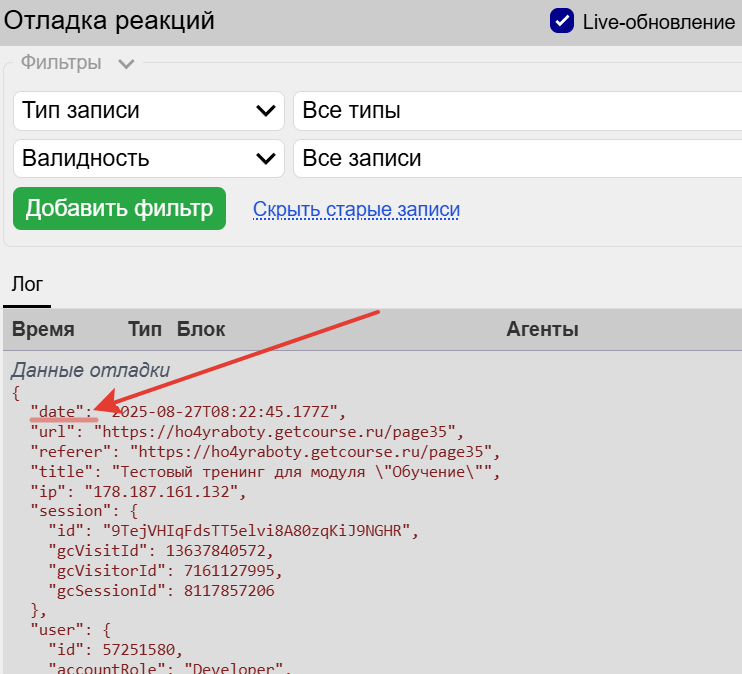Switch to the Лог tab
The width and height of the screenshot is (742, 674).
tap(27, 284)
